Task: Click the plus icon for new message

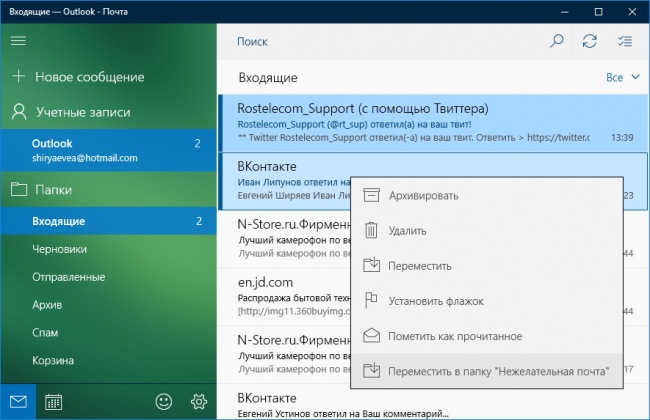Action: 18,76
